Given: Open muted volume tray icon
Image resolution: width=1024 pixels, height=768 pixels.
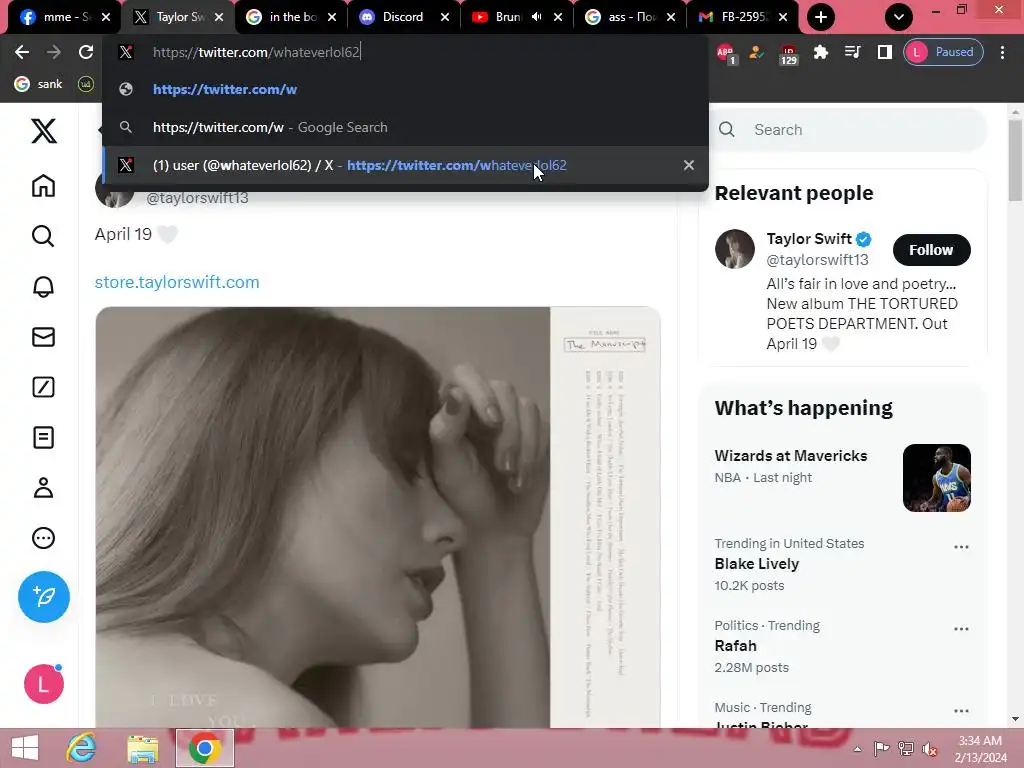Looking at the screenshot, I should click(x=929, y=749).
